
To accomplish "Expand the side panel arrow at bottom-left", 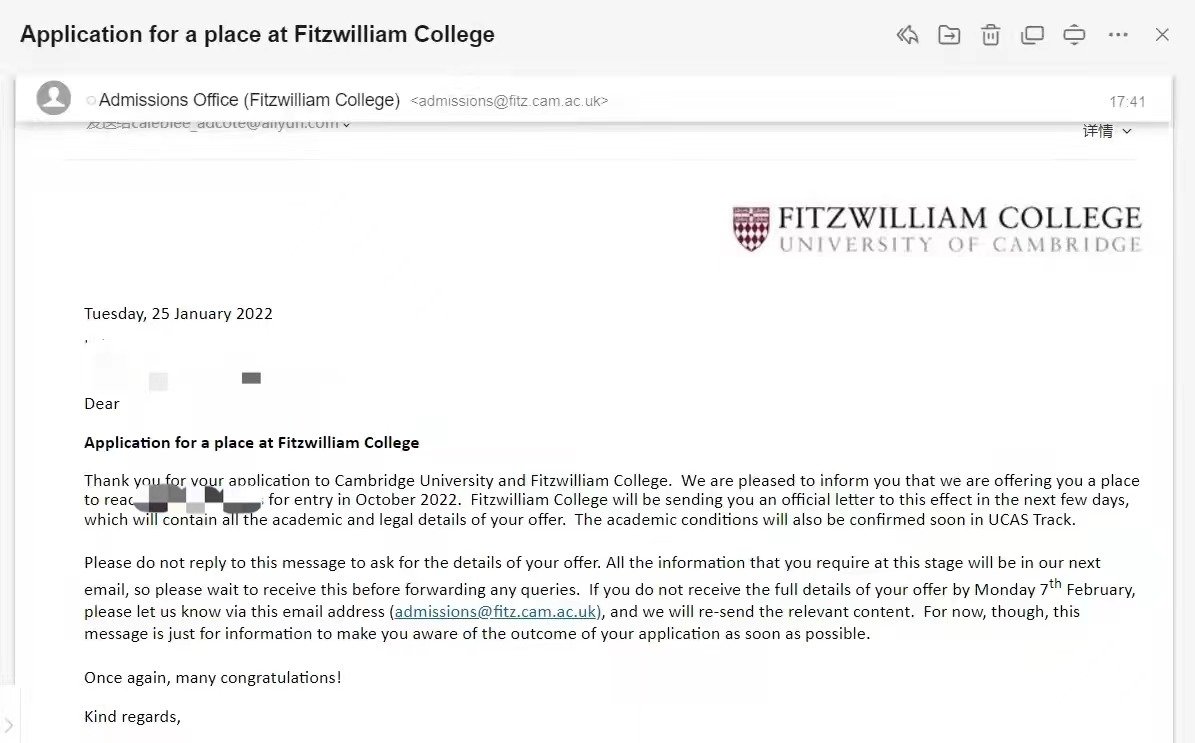I will [x=9, y=725].
